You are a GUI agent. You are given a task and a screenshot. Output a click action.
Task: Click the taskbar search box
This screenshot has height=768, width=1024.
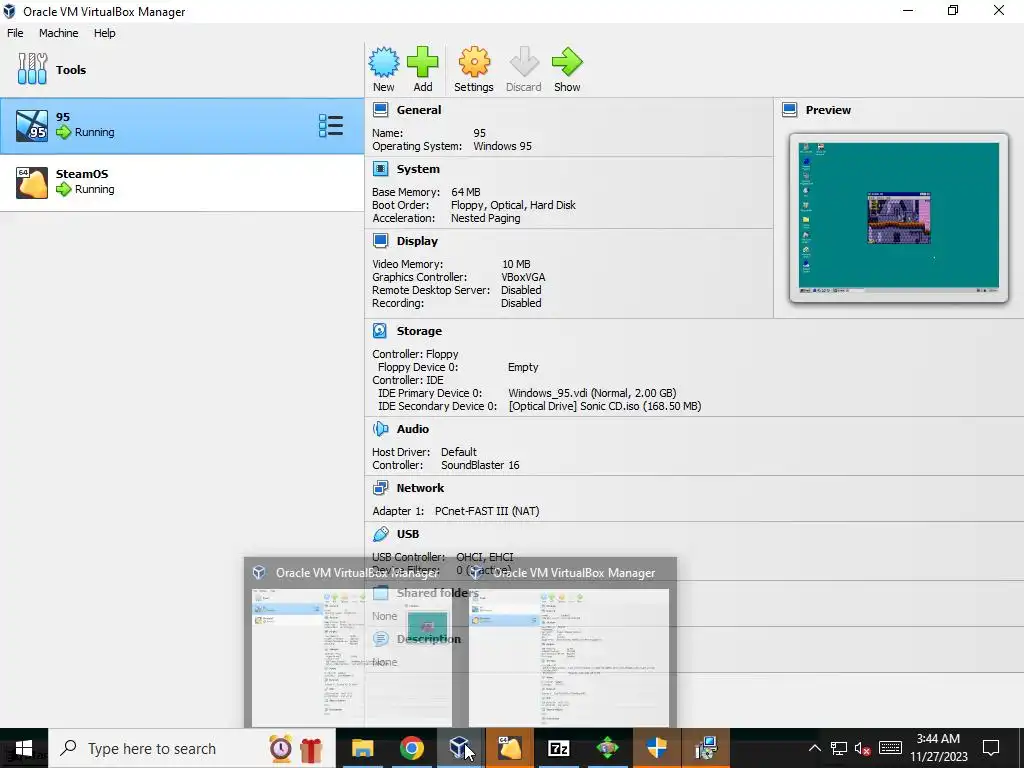point(192,748)
